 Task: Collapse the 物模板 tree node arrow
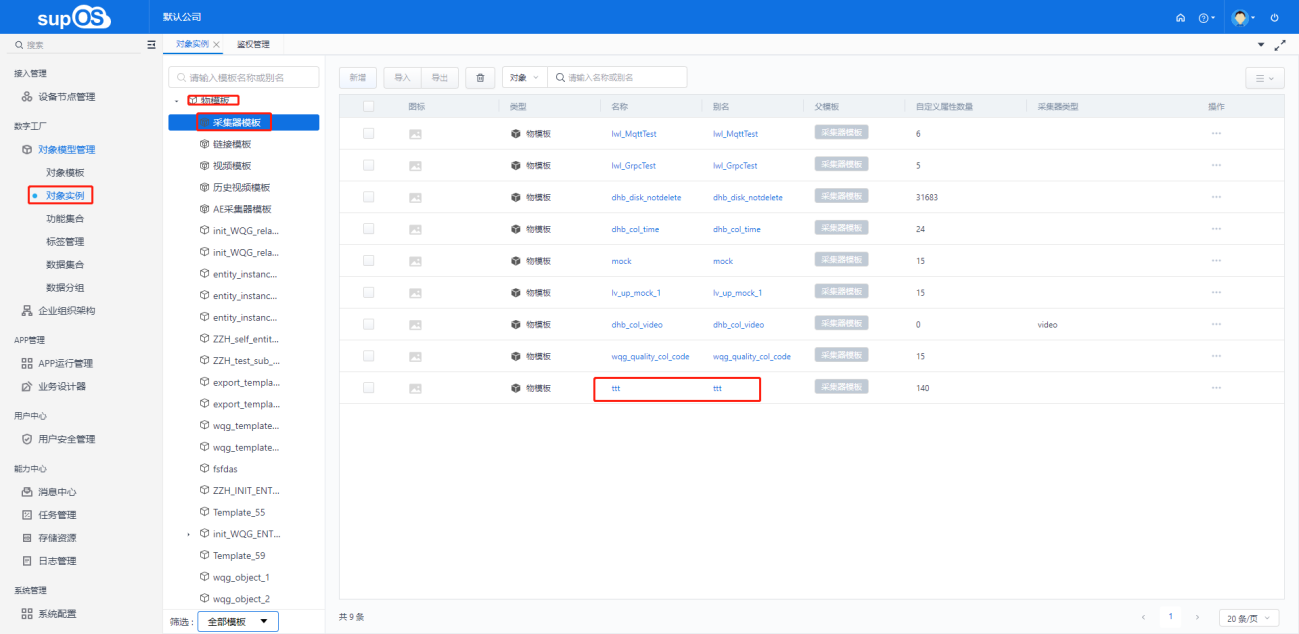click(177, 101)
